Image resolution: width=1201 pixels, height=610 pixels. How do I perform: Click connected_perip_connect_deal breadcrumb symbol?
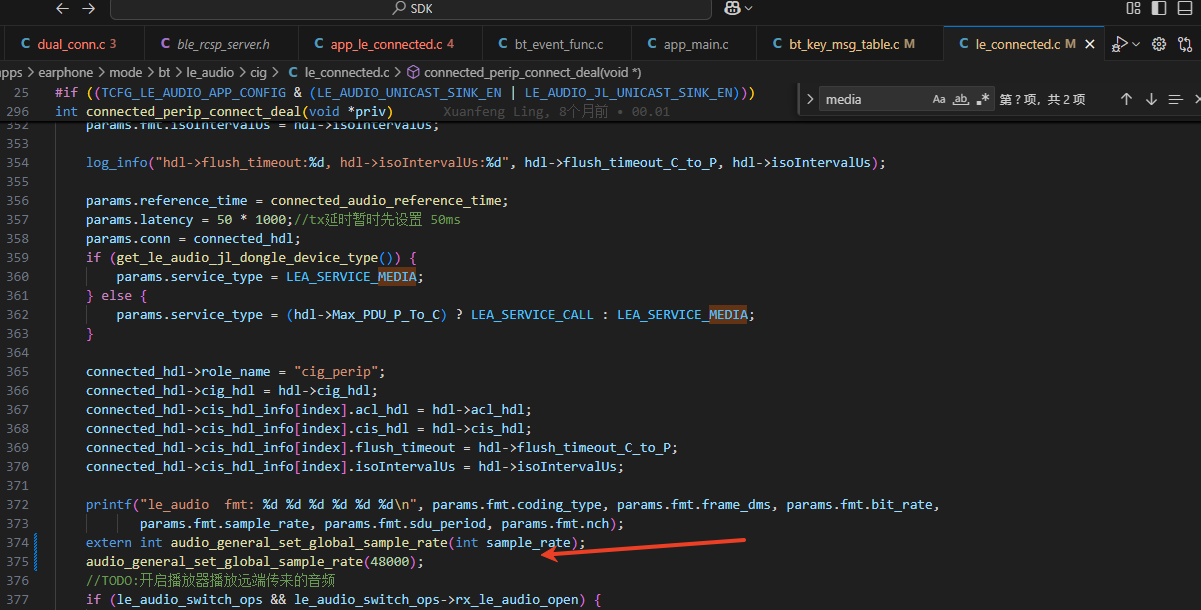(x=533, y=72)
